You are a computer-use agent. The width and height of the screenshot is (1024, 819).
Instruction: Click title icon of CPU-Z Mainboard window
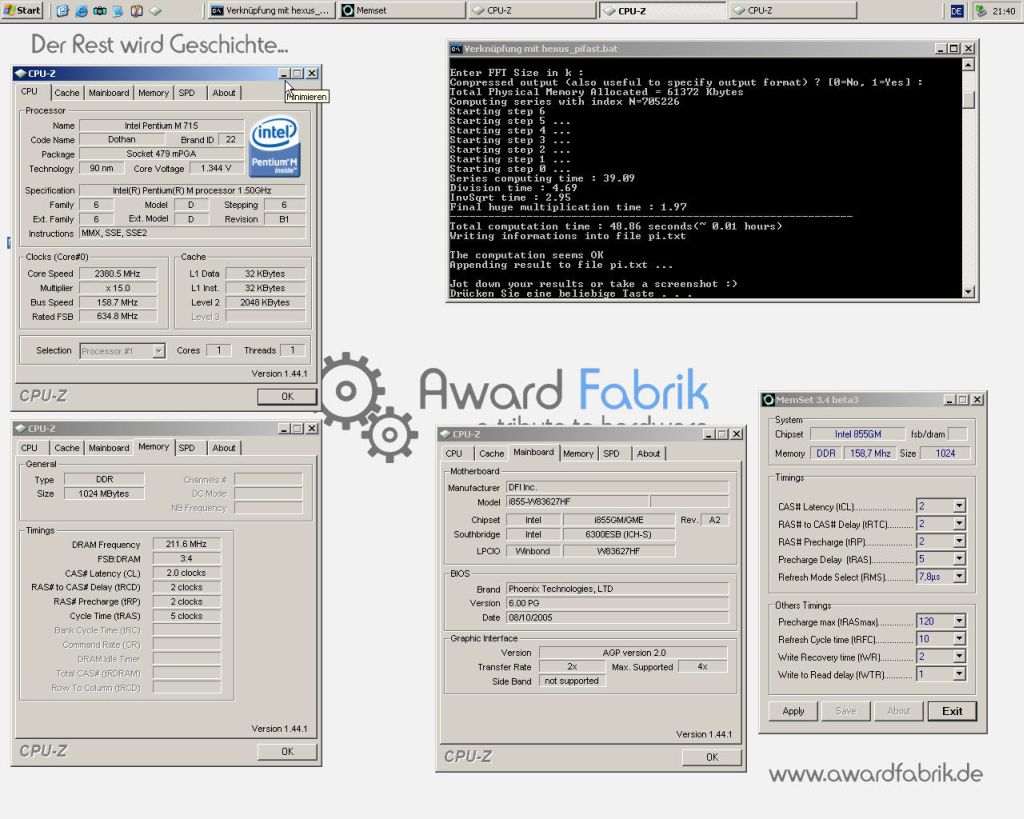[445, 434]
